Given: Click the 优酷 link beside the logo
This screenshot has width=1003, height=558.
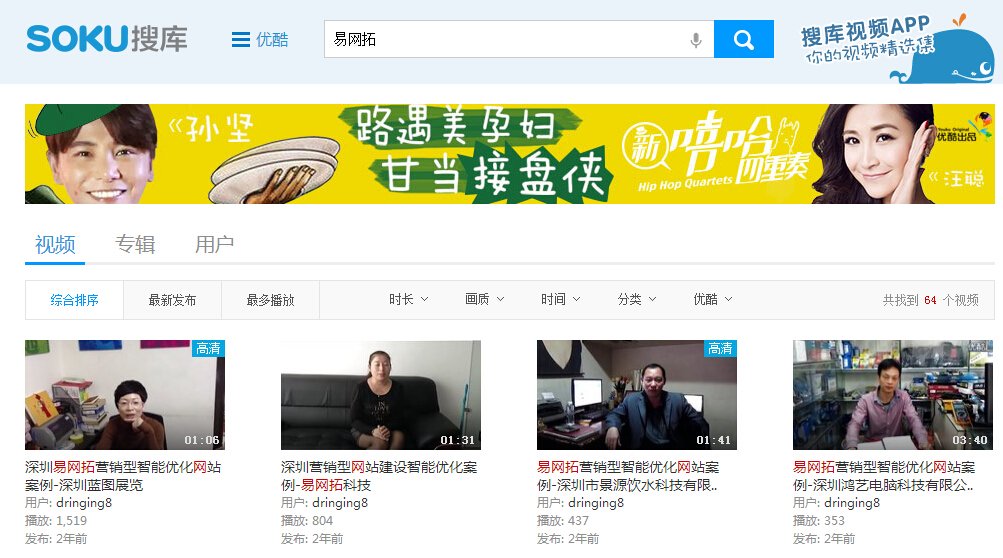Looking at the screenshot, I should click(272, 40).
